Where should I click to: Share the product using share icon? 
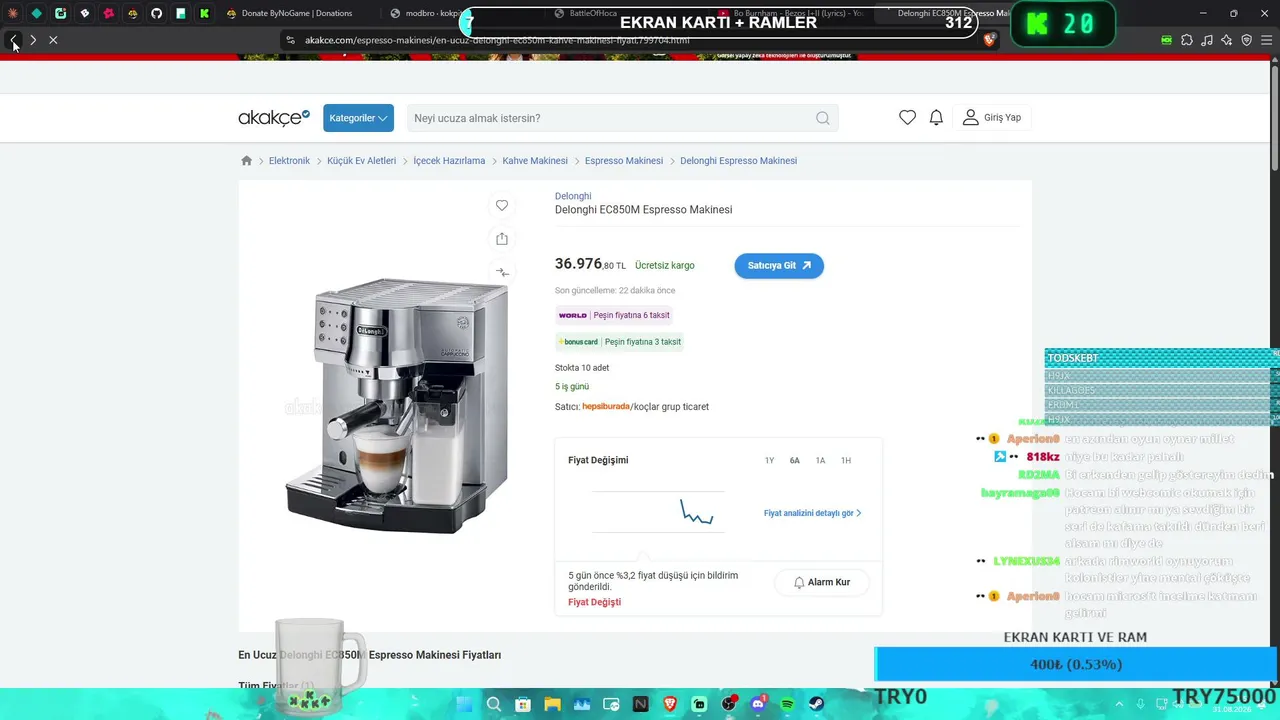point(502,239)
